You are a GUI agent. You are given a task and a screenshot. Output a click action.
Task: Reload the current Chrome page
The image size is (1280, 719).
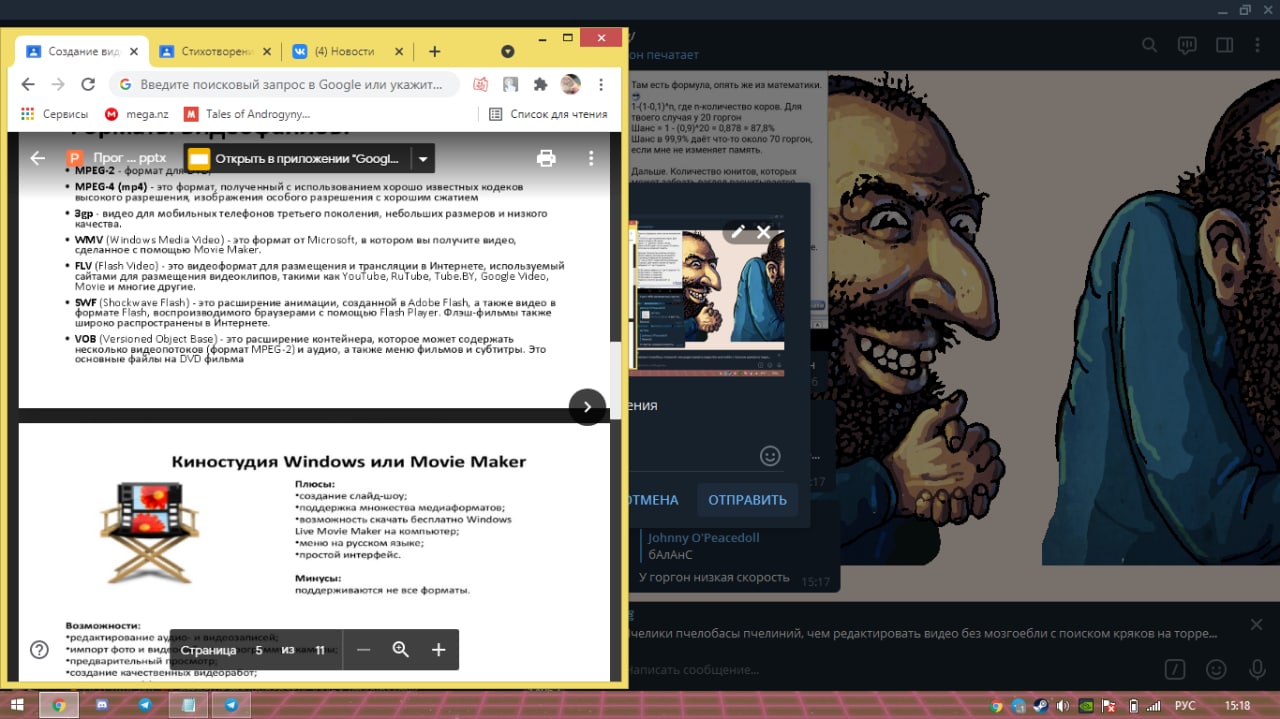click(88, 85)
